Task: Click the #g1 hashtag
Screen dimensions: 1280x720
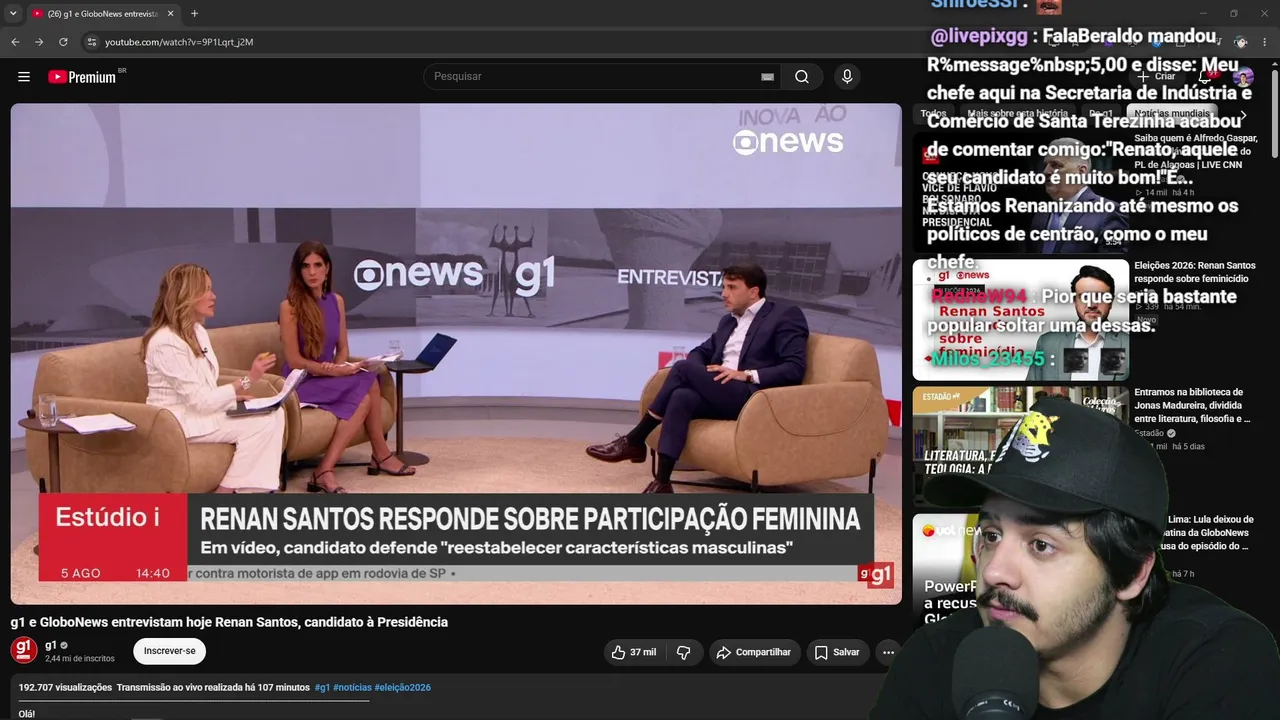Action: click(x=322, y=688)
